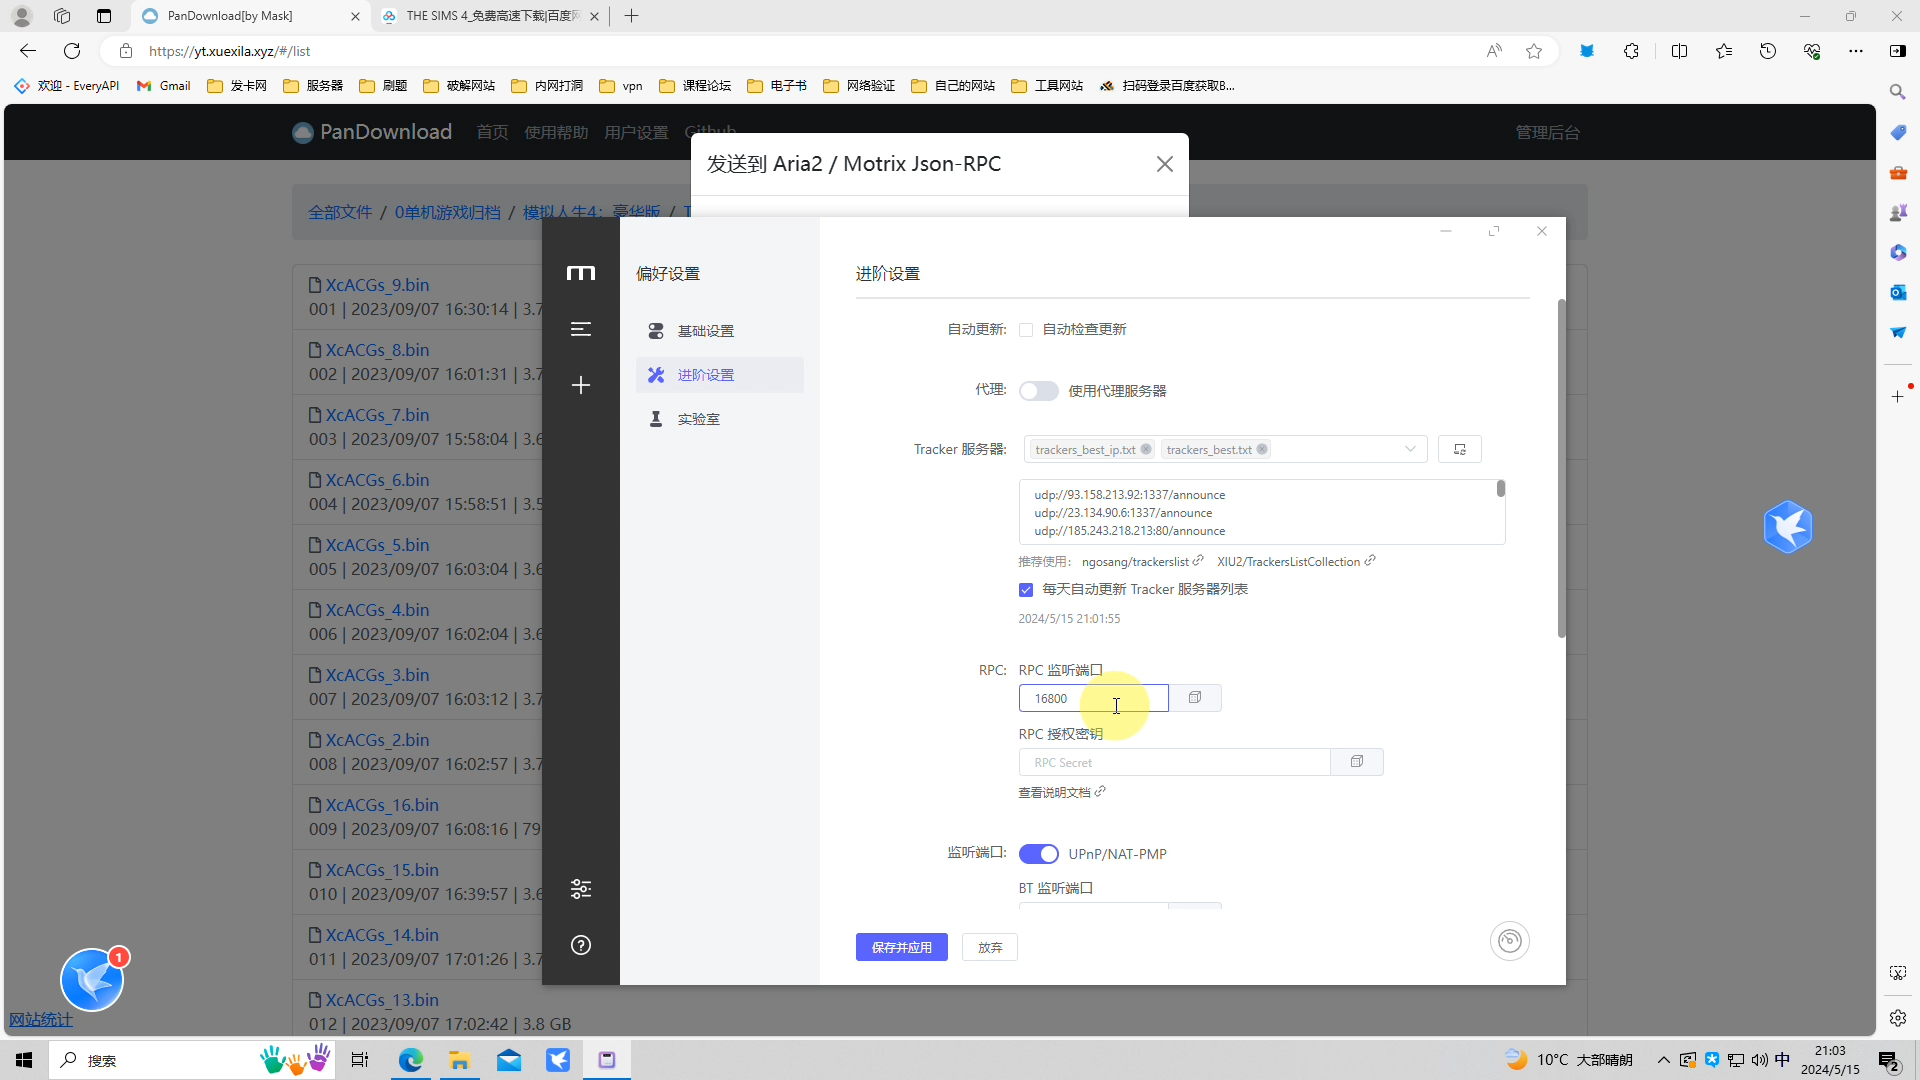Open Edge settings and more menu
This screenshot has width=1920, height=1080.
point(1856,51)
